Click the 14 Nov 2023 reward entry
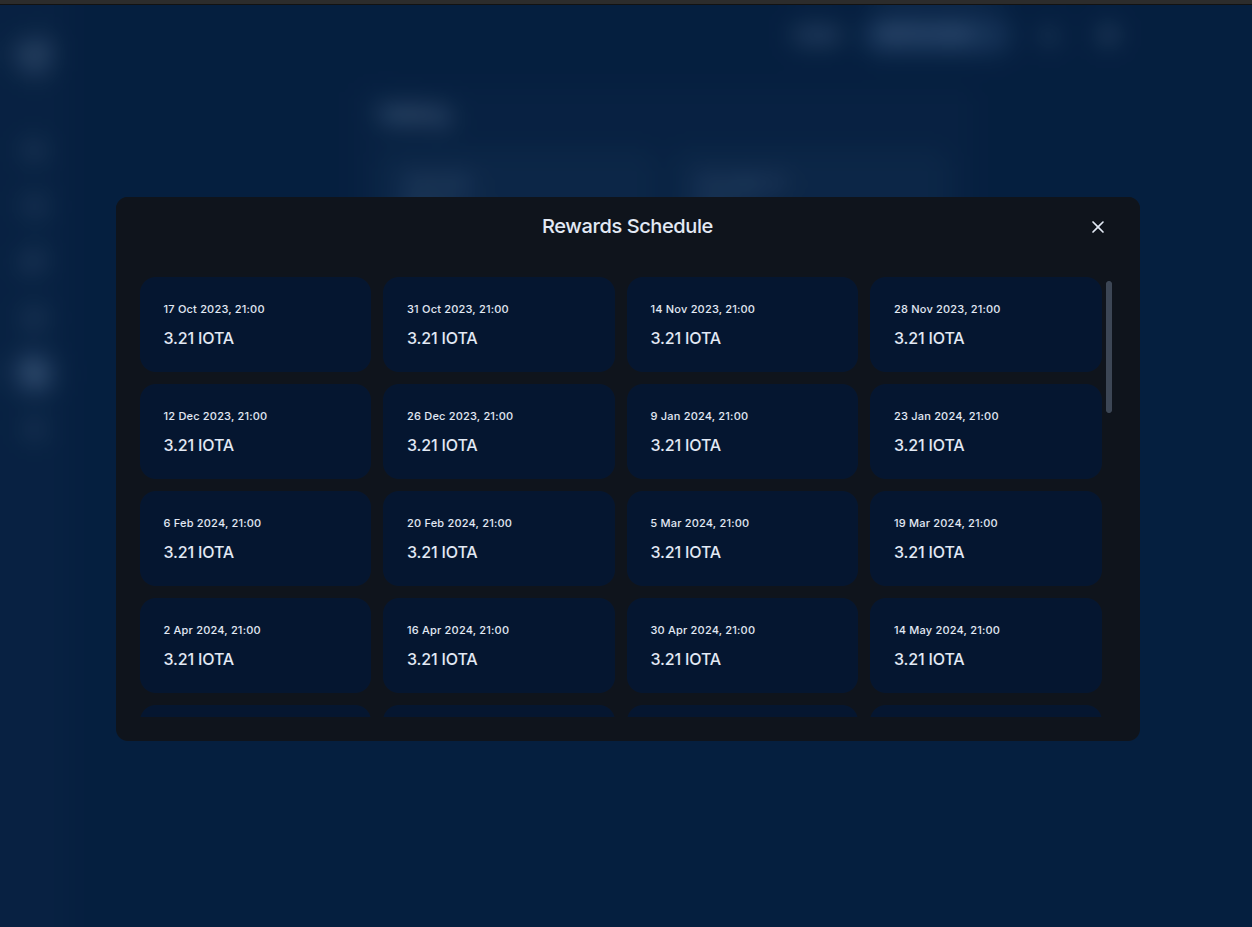This screenshot has width=1252, height=927. pyautogui.click(x=742, y=325)
